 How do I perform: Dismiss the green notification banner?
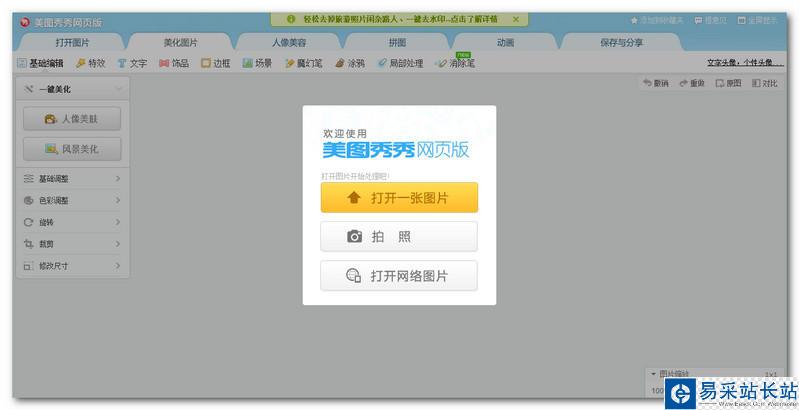click(516, 19)
